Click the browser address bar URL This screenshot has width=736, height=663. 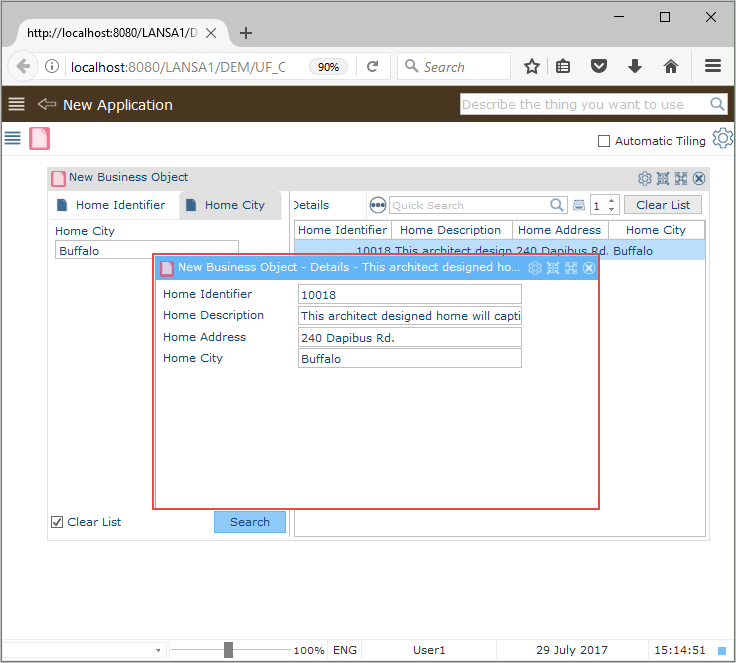point(178,67)
